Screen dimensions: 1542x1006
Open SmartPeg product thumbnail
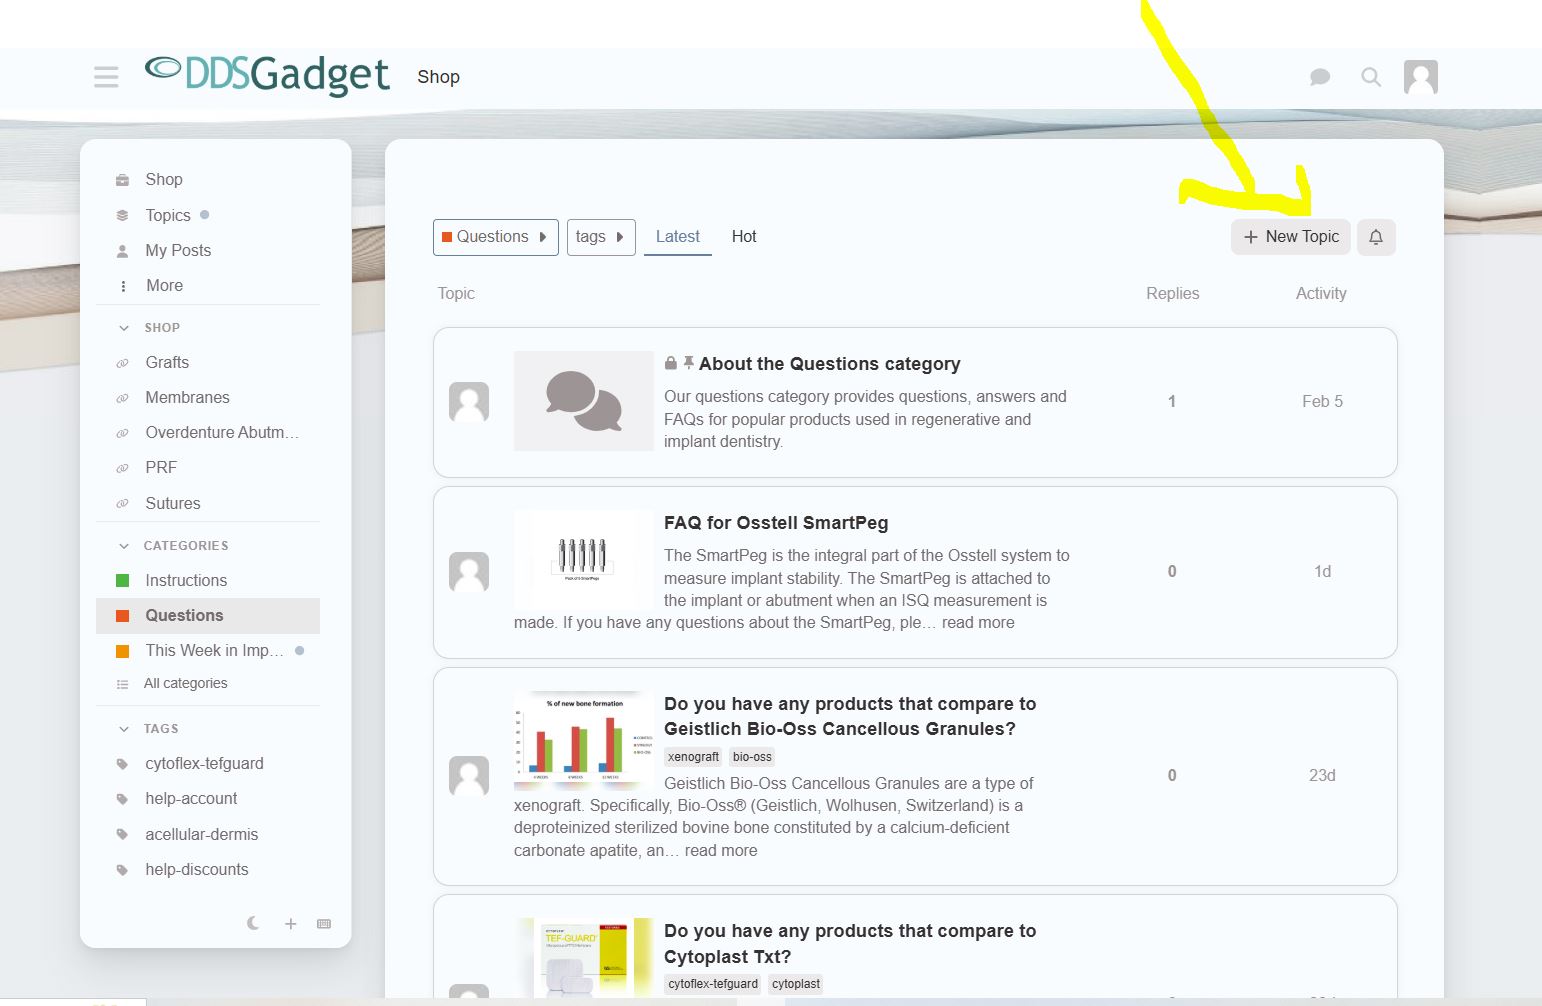point(584,560)
